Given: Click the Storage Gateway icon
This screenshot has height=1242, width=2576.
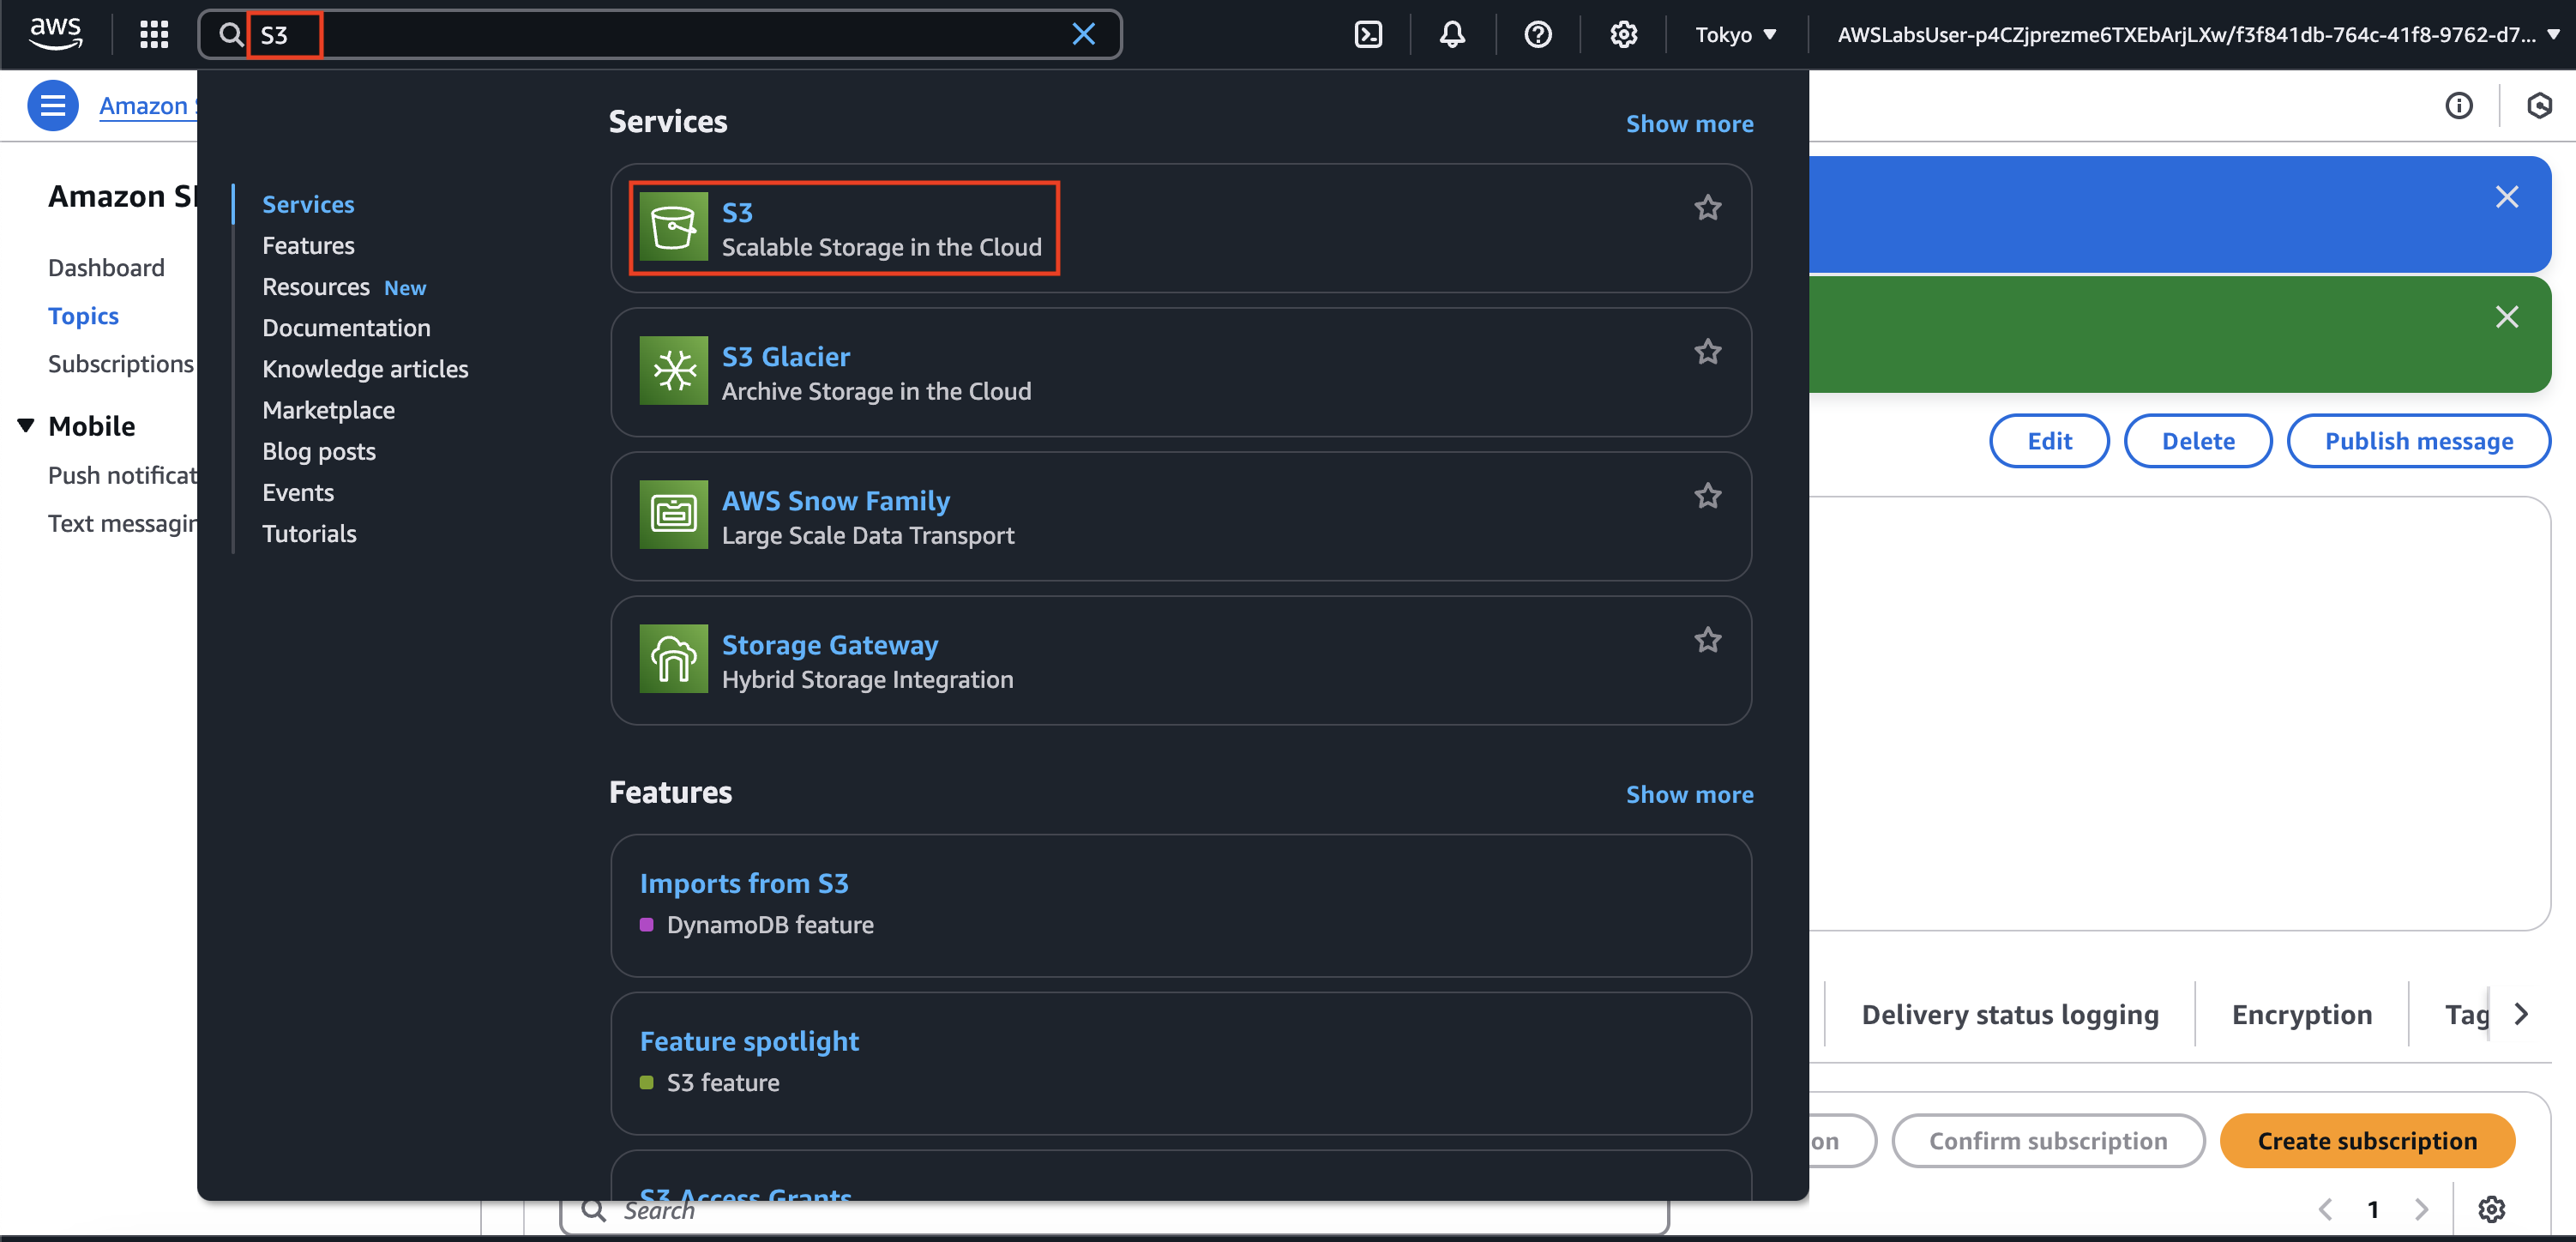Looking at the screenshot, I should pos(673,659).
